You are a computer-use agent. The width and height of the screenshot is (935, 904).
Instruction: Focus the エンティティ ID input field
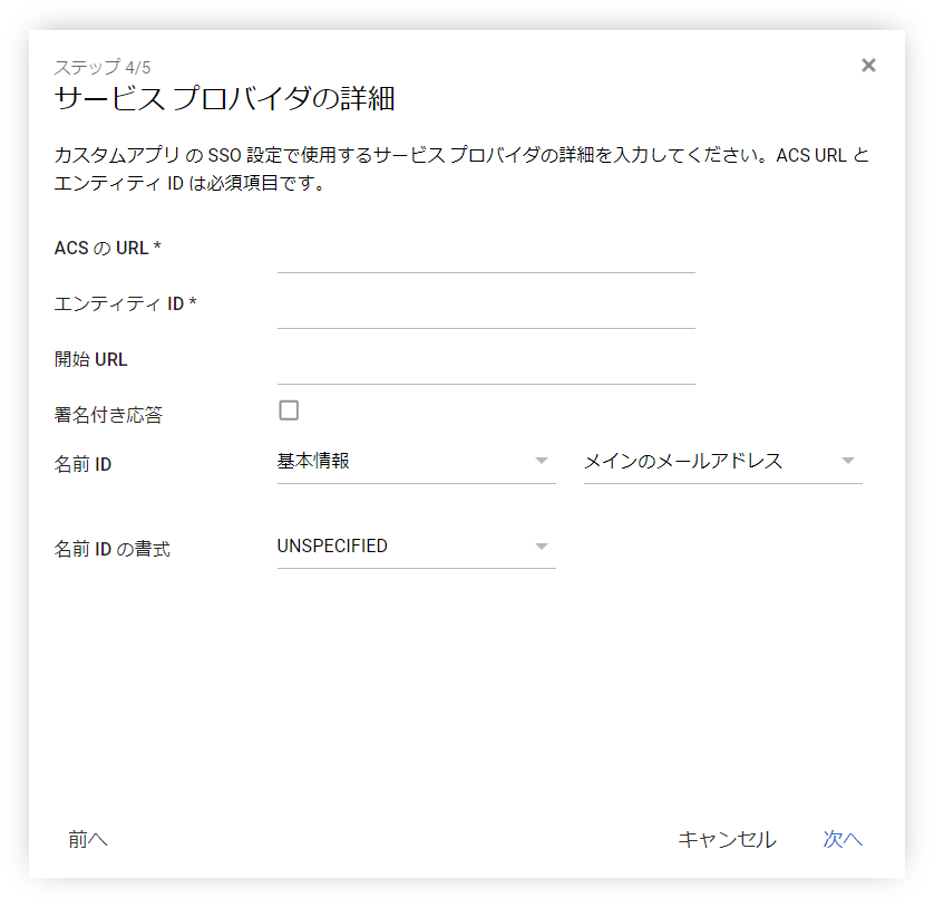pos(485,310)
